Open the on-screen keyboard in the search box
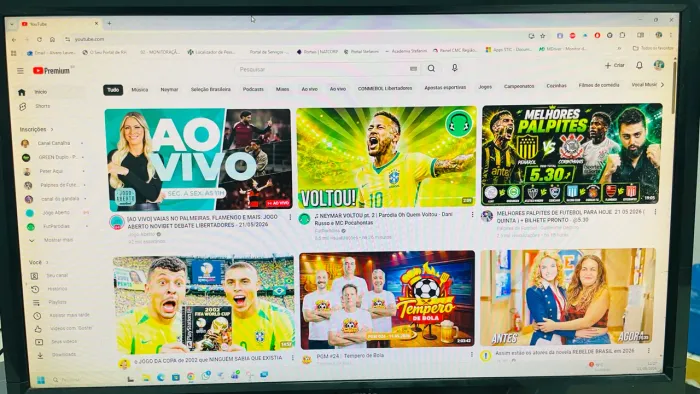The width and height of the screenshot is (700, 394). pos(413,69)
